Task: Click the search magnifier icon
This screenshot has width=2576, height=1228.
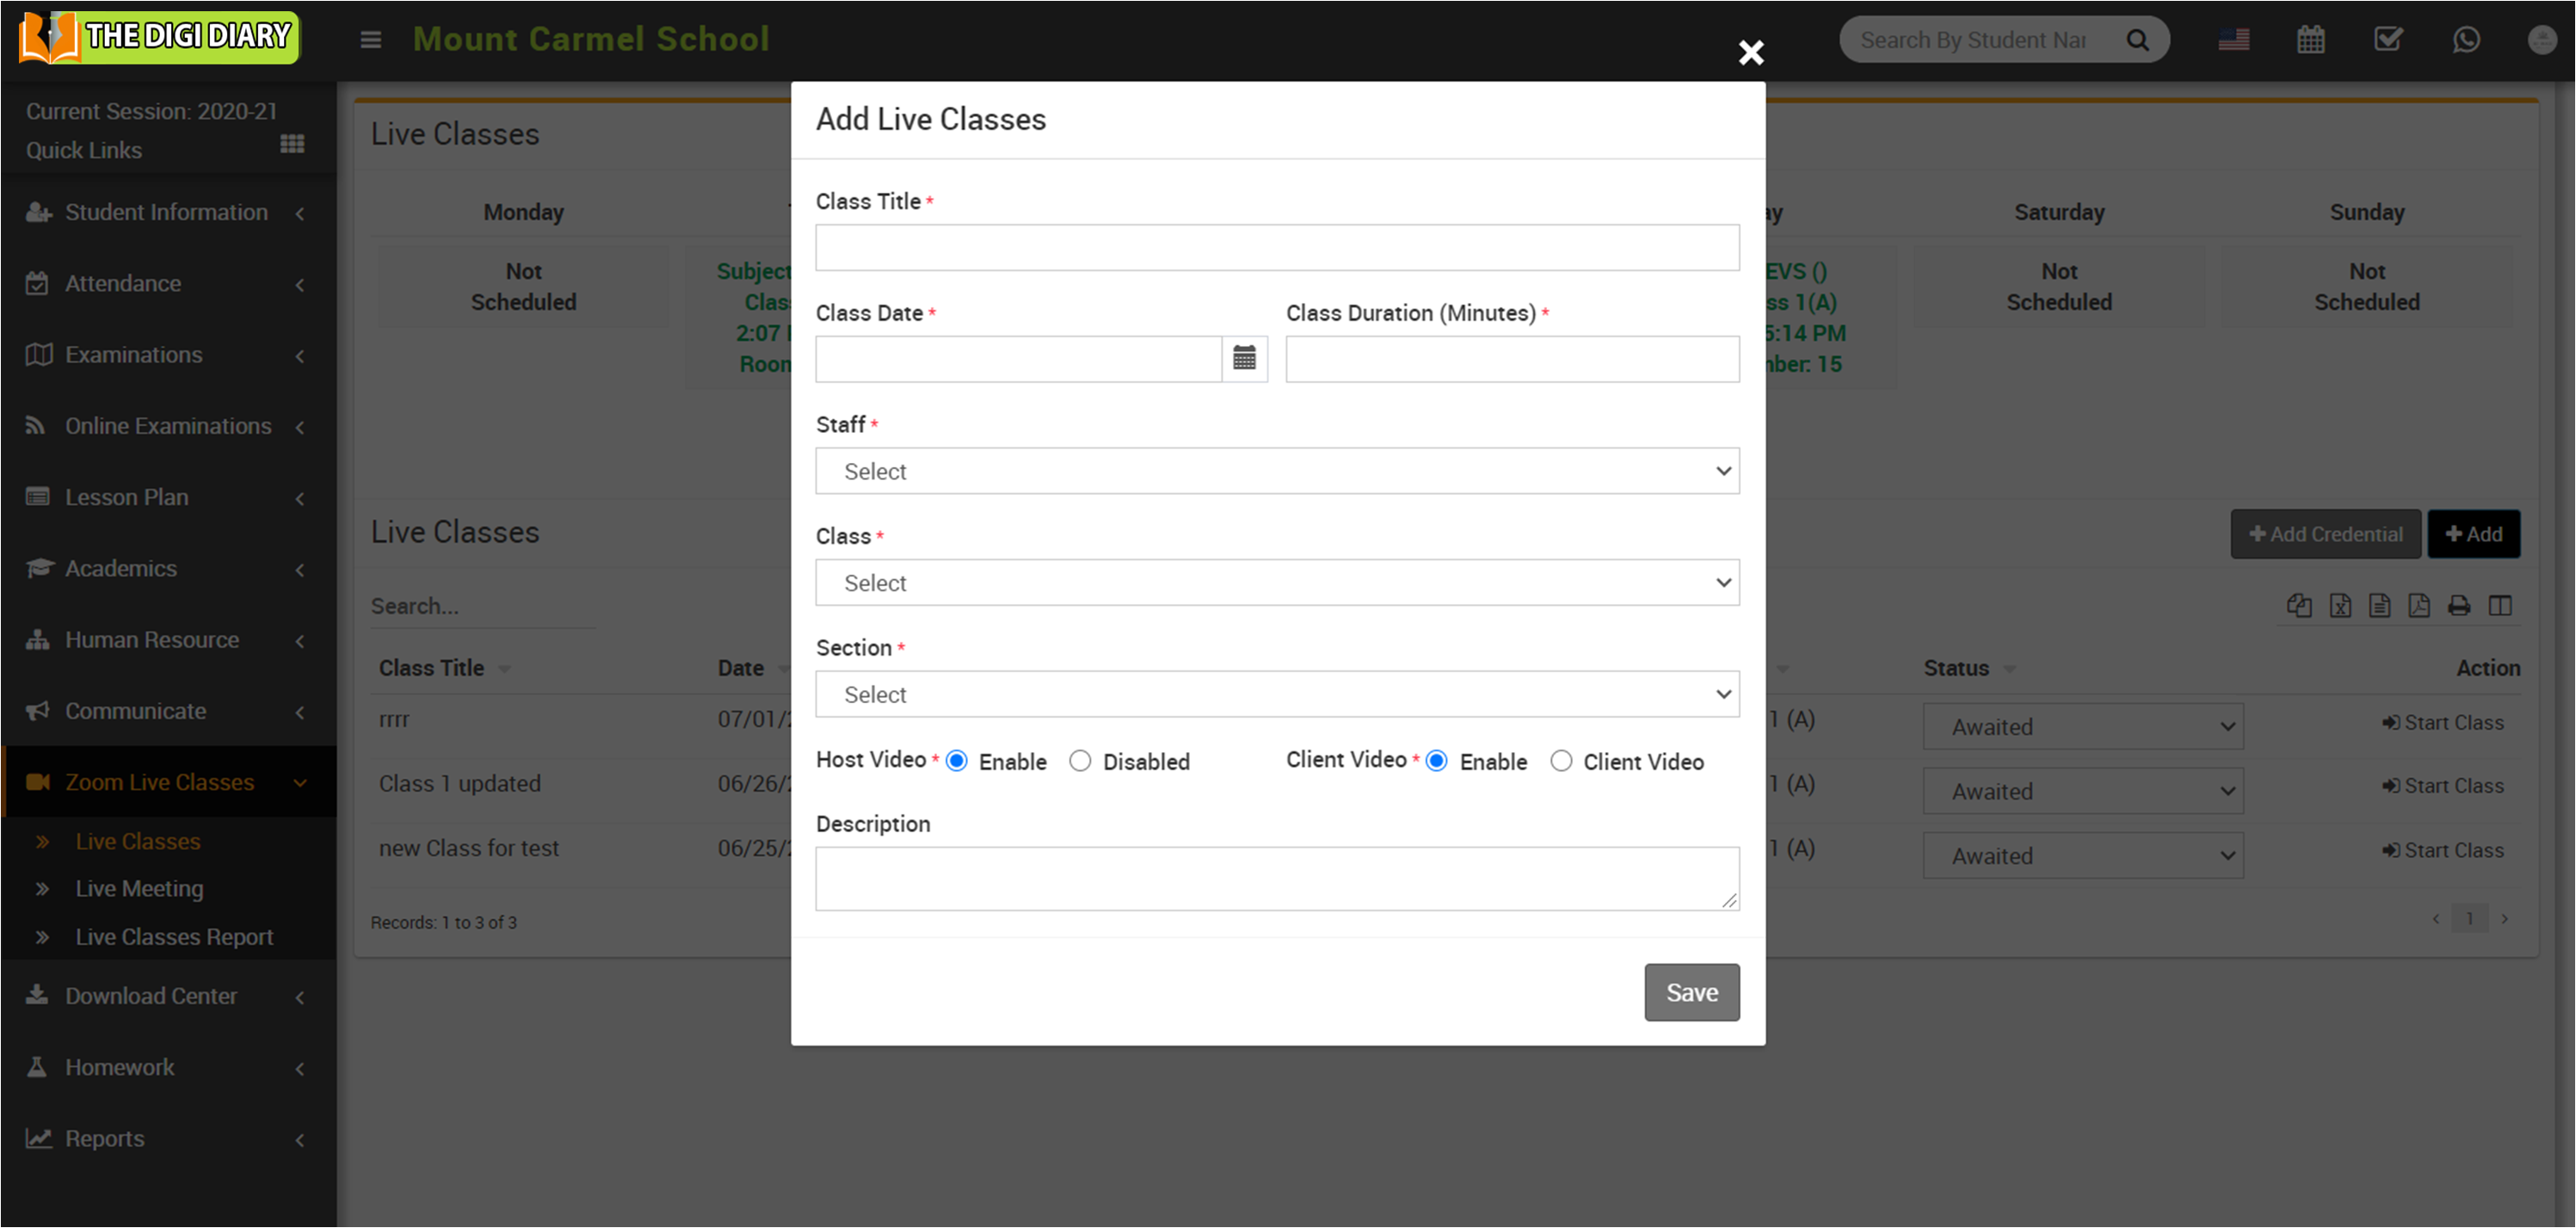Action: (2138, 40)
